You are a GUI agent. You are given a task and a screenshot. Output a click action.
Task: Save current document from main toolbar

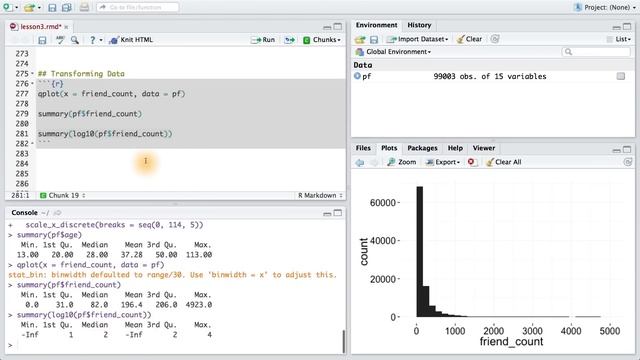pyautogui.click(x=52, y=7)
